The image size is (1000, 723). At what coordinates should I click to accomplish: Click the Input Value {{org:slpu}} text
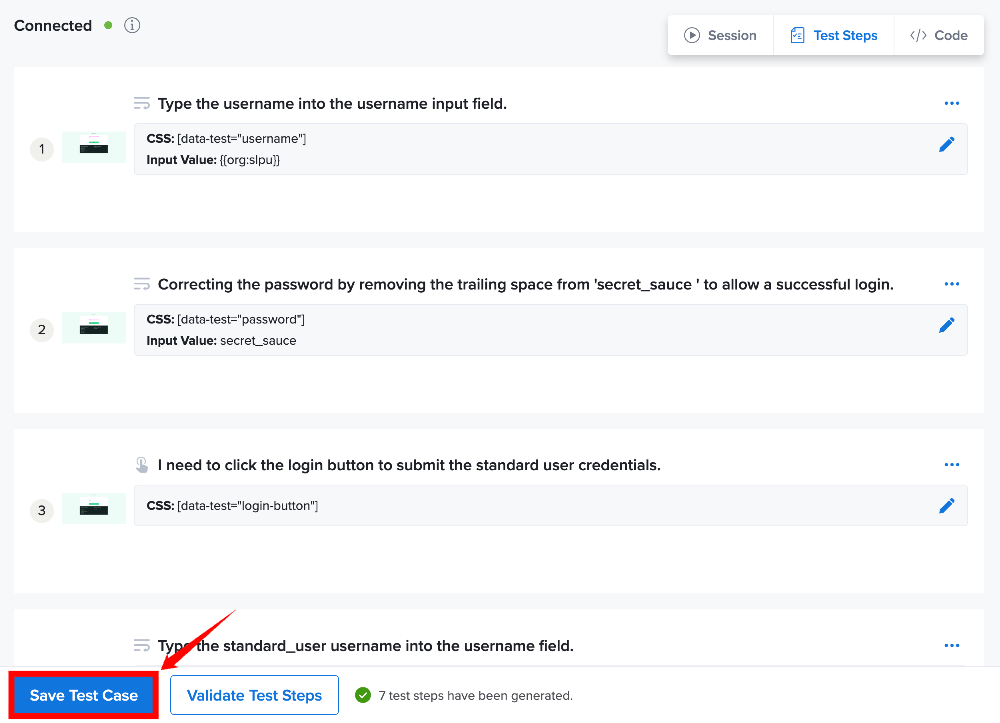pyautogui.click(x=213, y=160)
